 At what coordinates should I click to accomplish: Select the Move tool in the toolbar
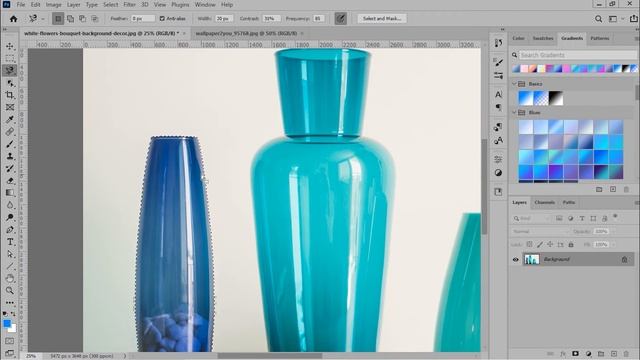[x=10, y=46]
